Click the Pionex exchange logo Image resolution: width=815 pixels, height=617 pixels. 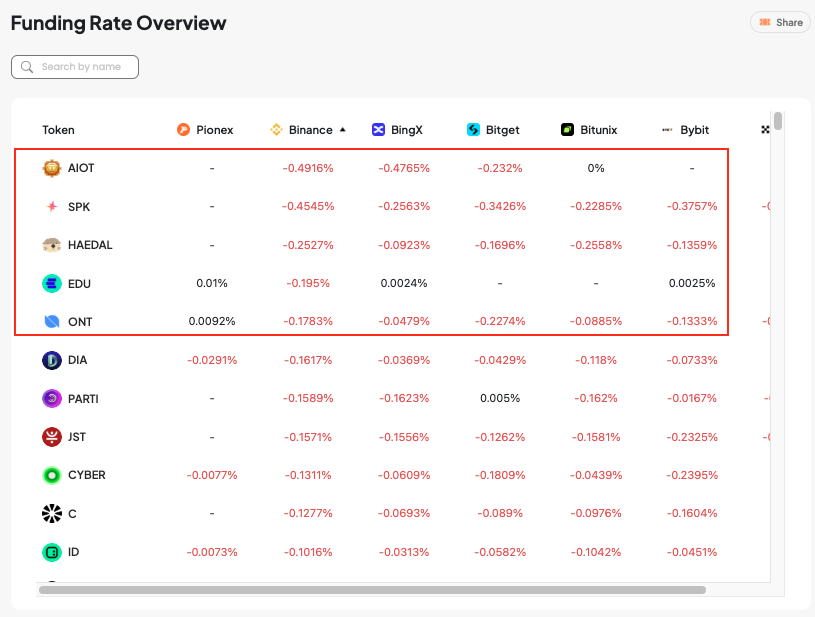[183, 129]
